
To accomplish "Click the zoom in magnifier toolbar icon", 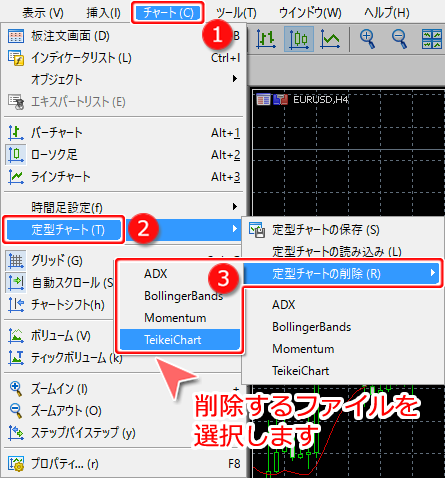I will pyautogui.click(x=368, y=39).
